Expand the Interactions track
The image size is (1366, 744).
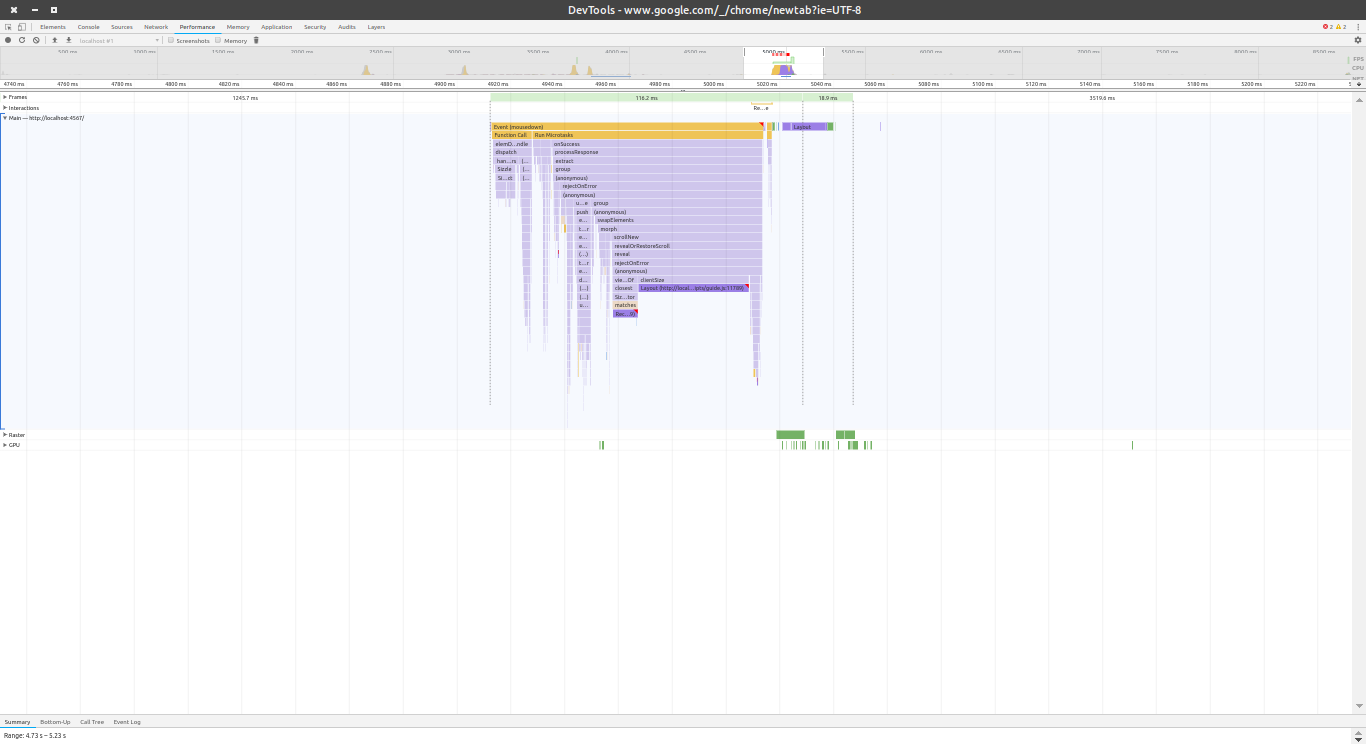click(x=5, y=108)
